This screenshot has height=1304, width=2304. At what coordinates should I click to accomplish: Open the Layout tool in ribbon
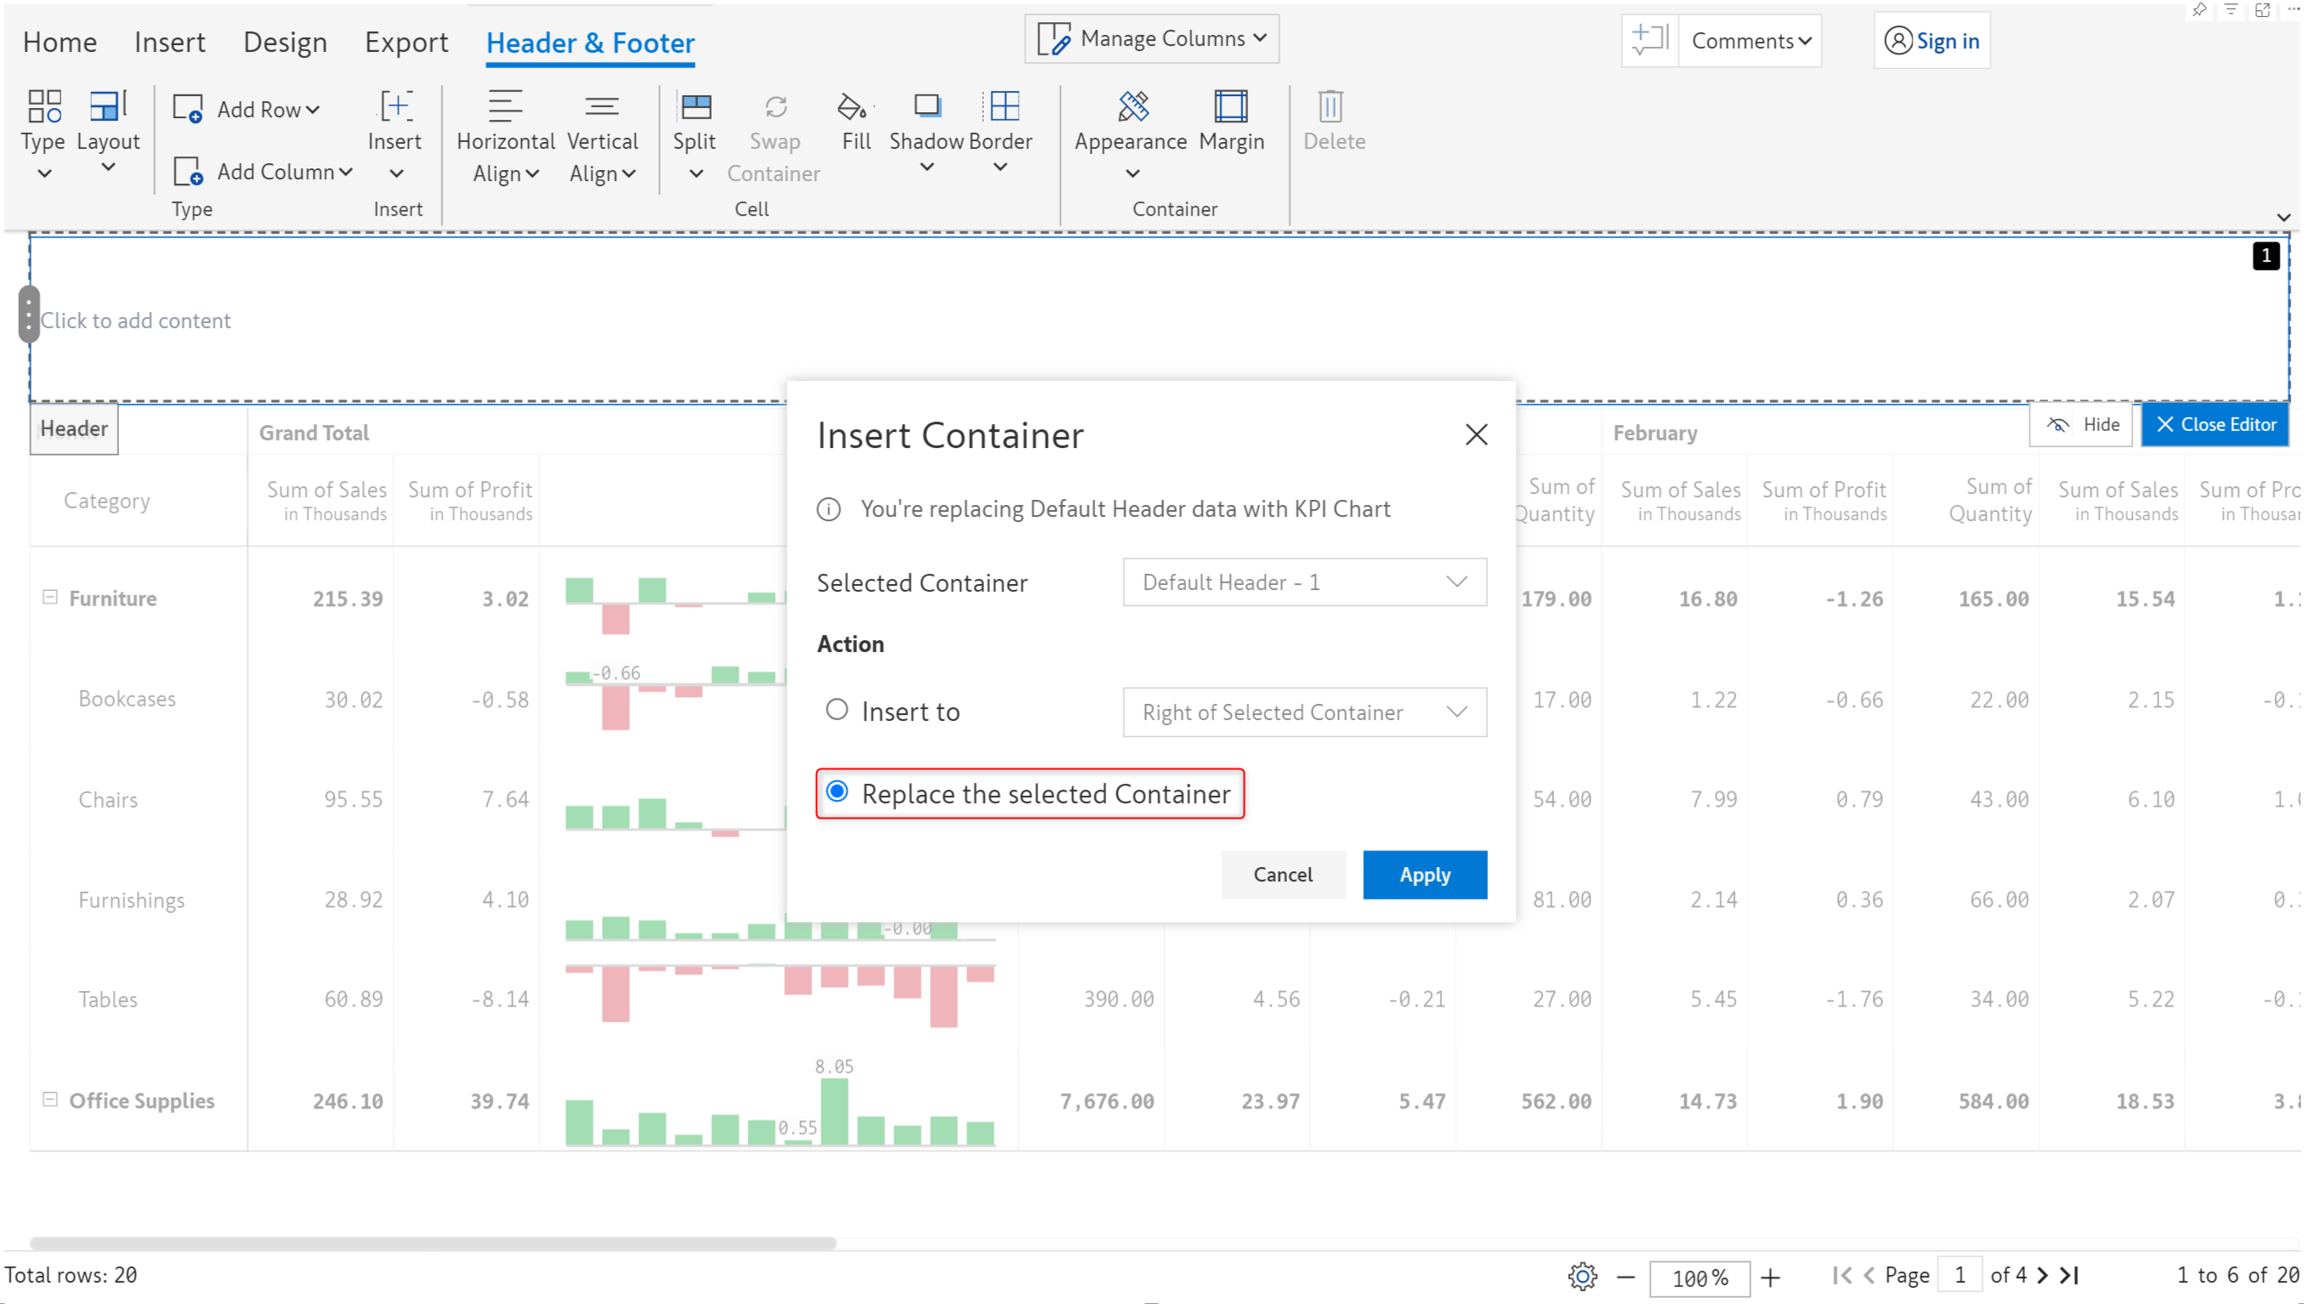[x=107, y=107]
